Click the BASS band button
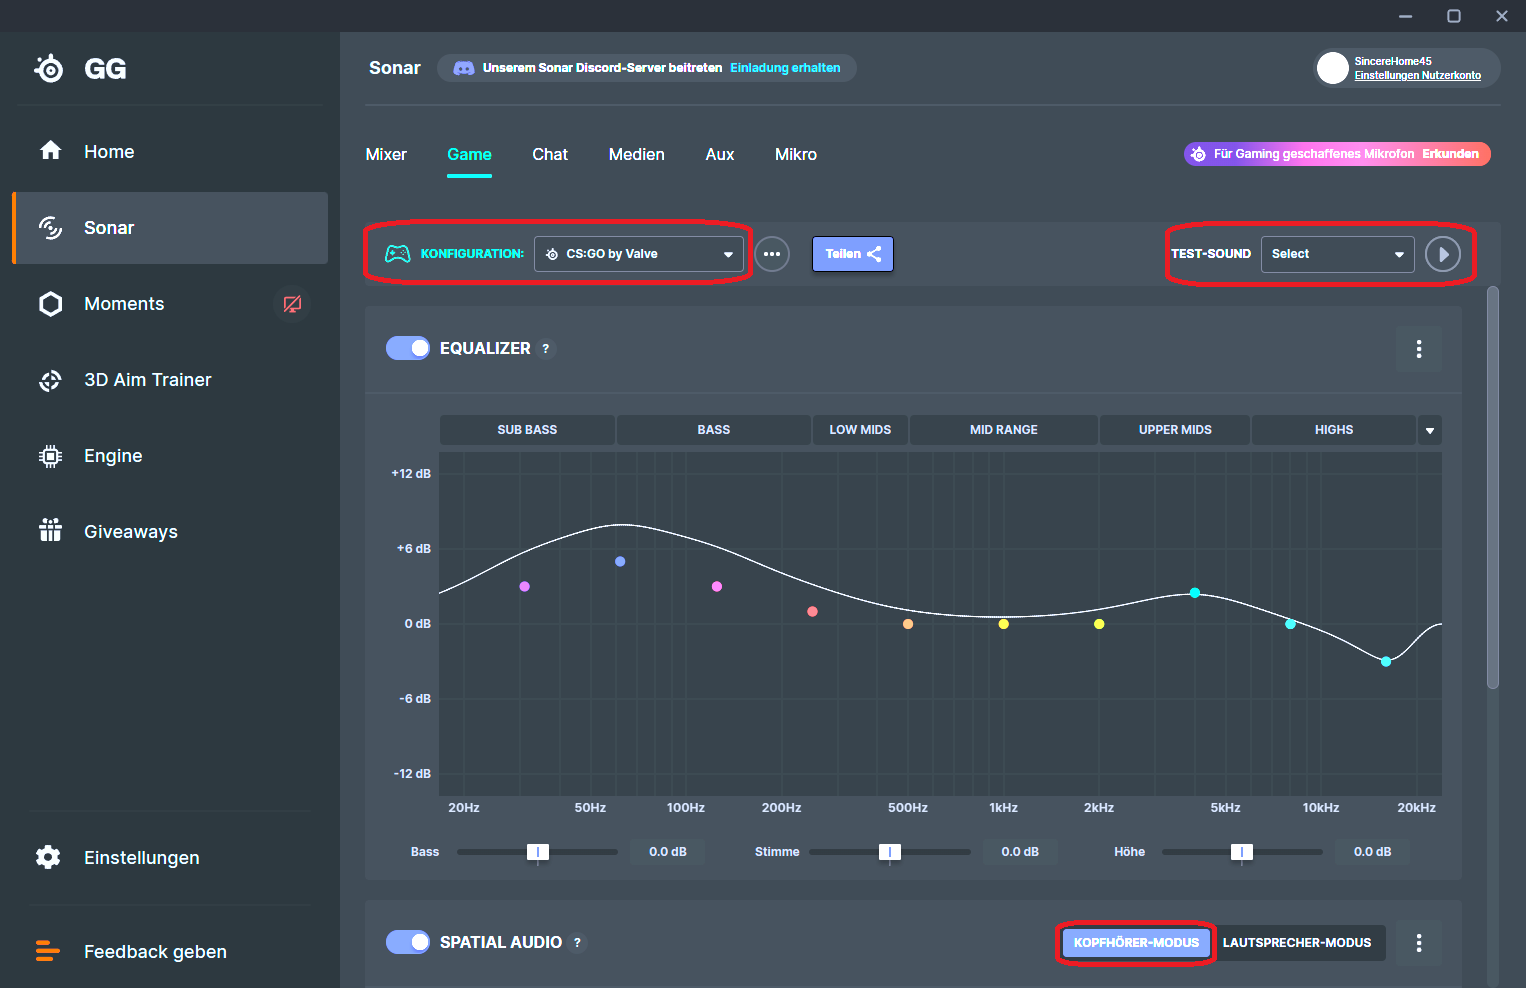 pos(714,430)
